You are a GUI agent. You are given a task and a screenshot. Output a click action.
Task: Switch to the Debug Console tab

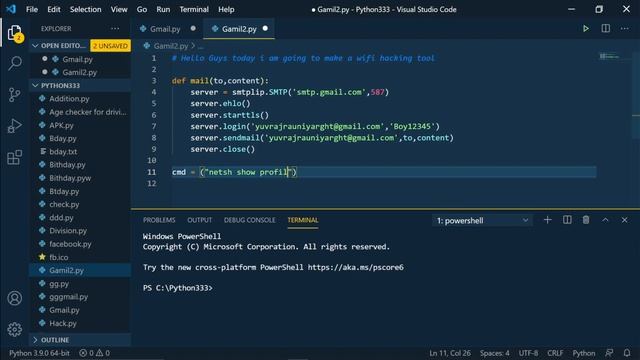click(x=249, y=220)
